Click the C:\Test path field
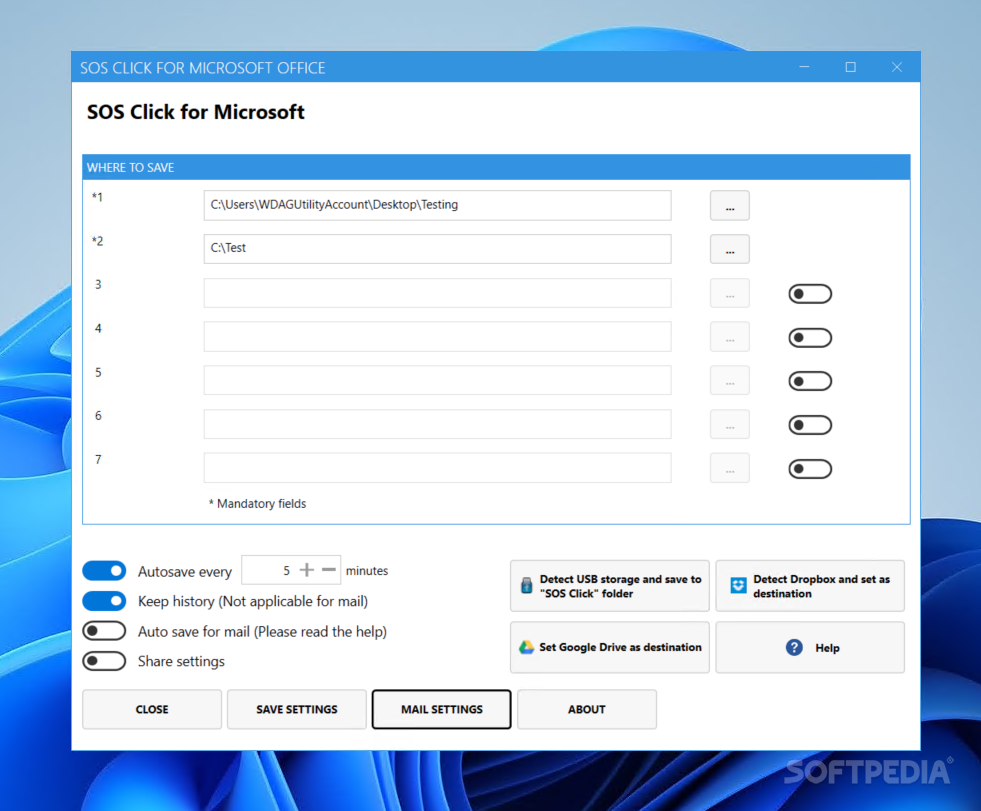This screenshot has height=811, width=981. (437, 249)
